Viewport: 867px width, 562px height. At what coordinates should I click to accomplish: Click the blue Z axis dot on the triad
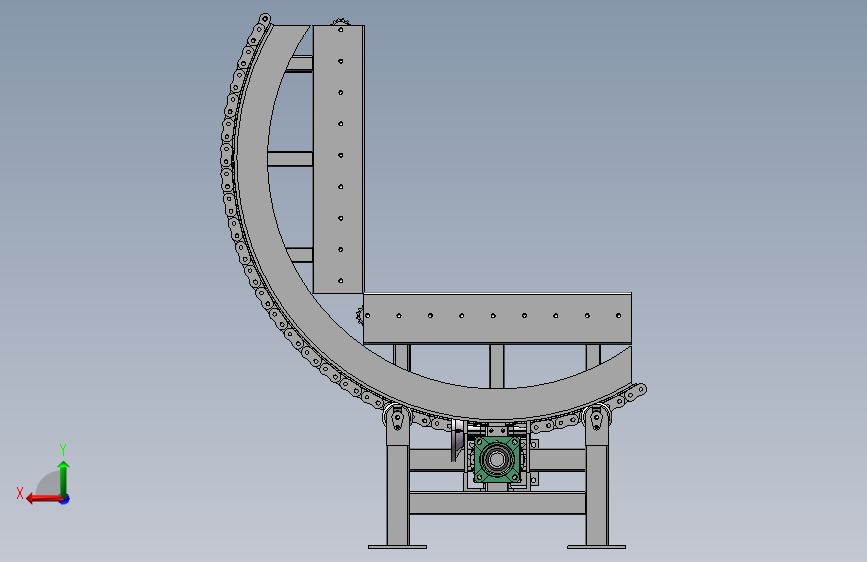[65, 499]
